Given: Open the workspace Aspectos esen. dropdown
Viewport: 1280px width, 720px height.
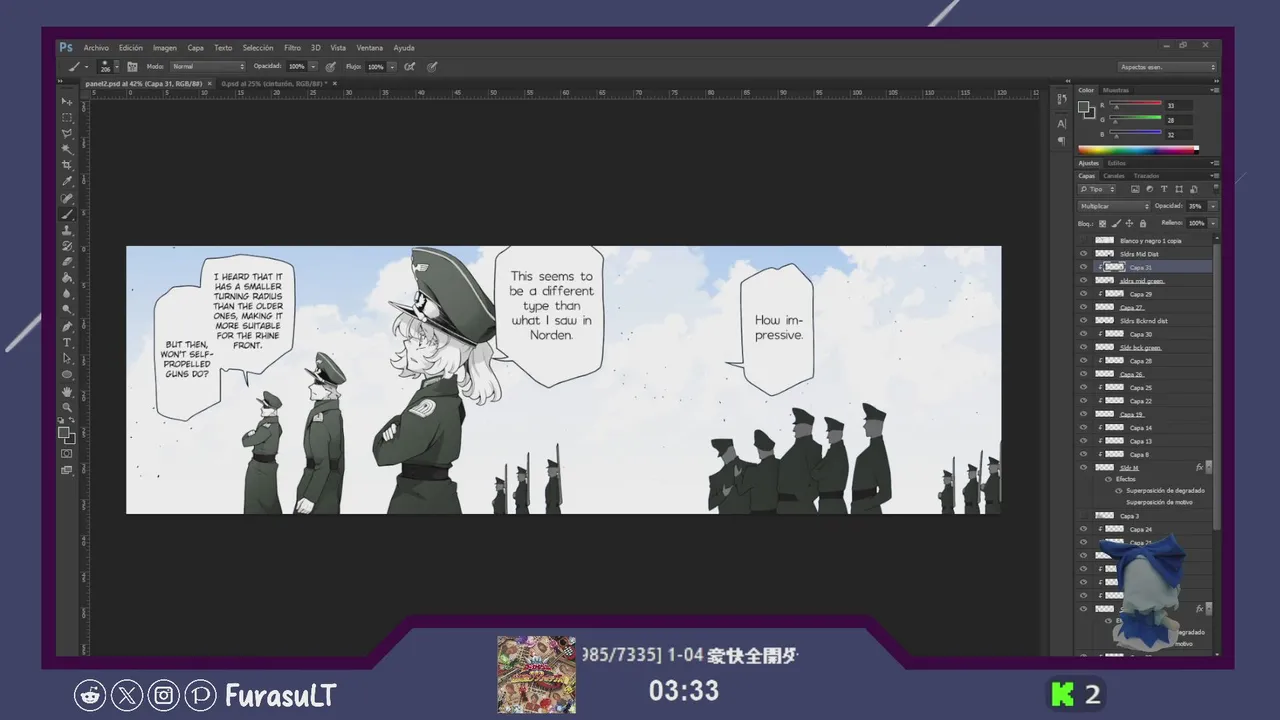Looking at the screenshot, I should tap(1168, 67).
